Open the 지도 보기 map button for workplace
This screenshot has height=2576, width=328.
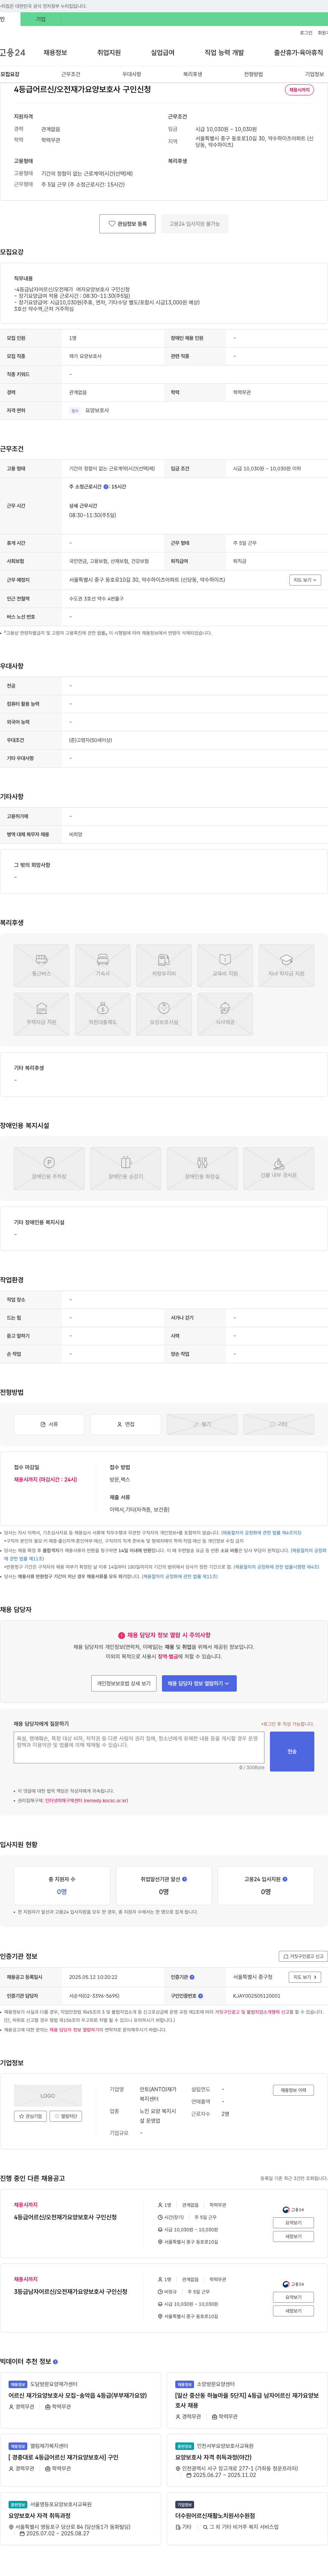click(305, 580)
